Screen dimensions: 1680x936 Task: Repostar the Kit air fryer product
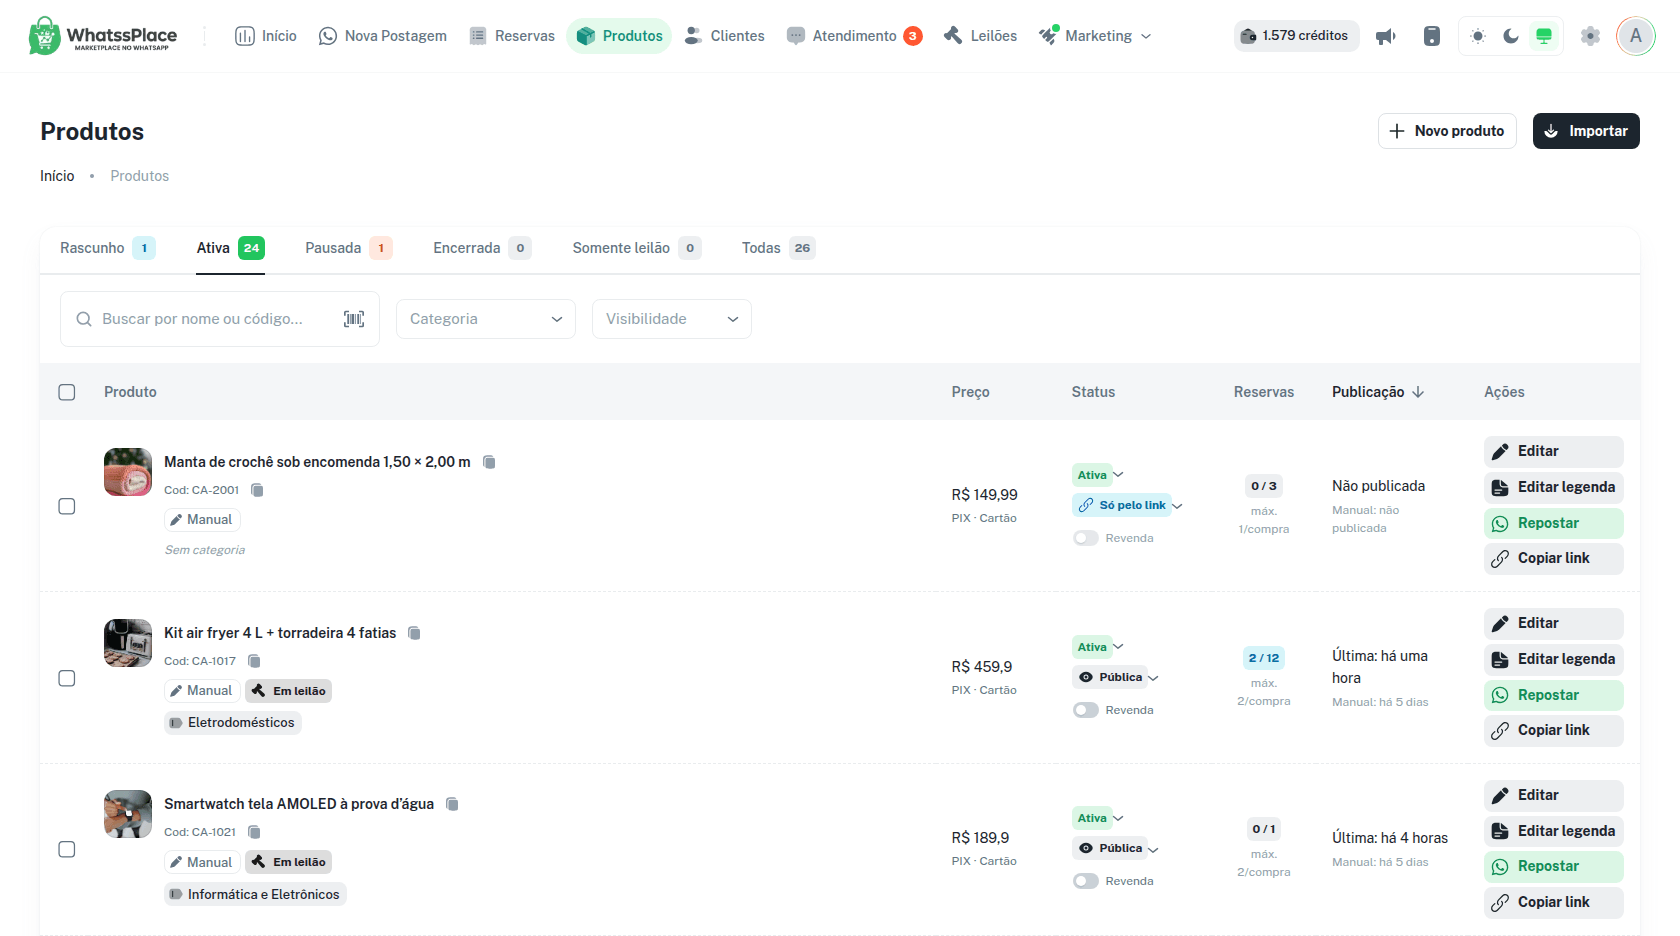(x=1553, y=695)
